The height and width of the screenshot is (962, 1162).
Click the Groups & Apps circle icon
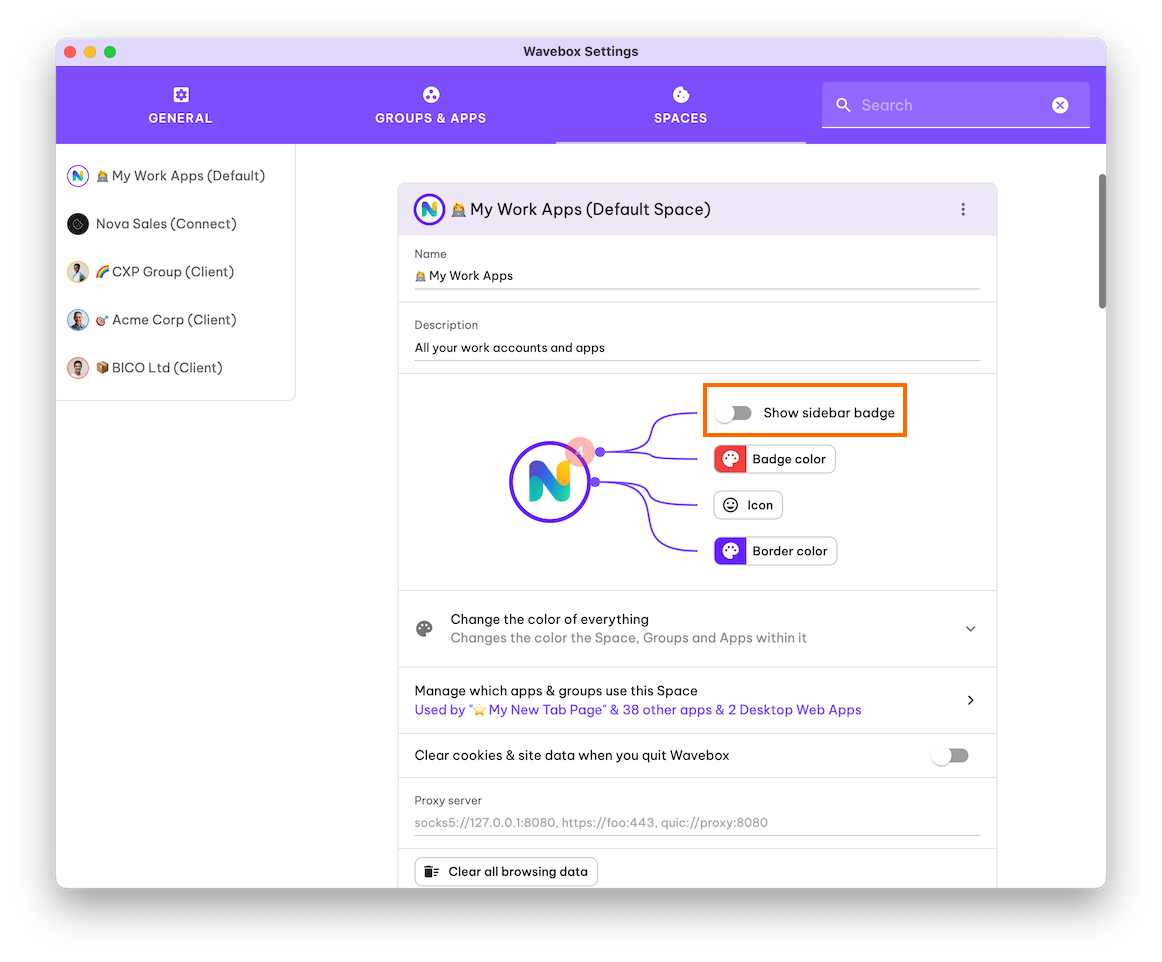pos(431,95)
